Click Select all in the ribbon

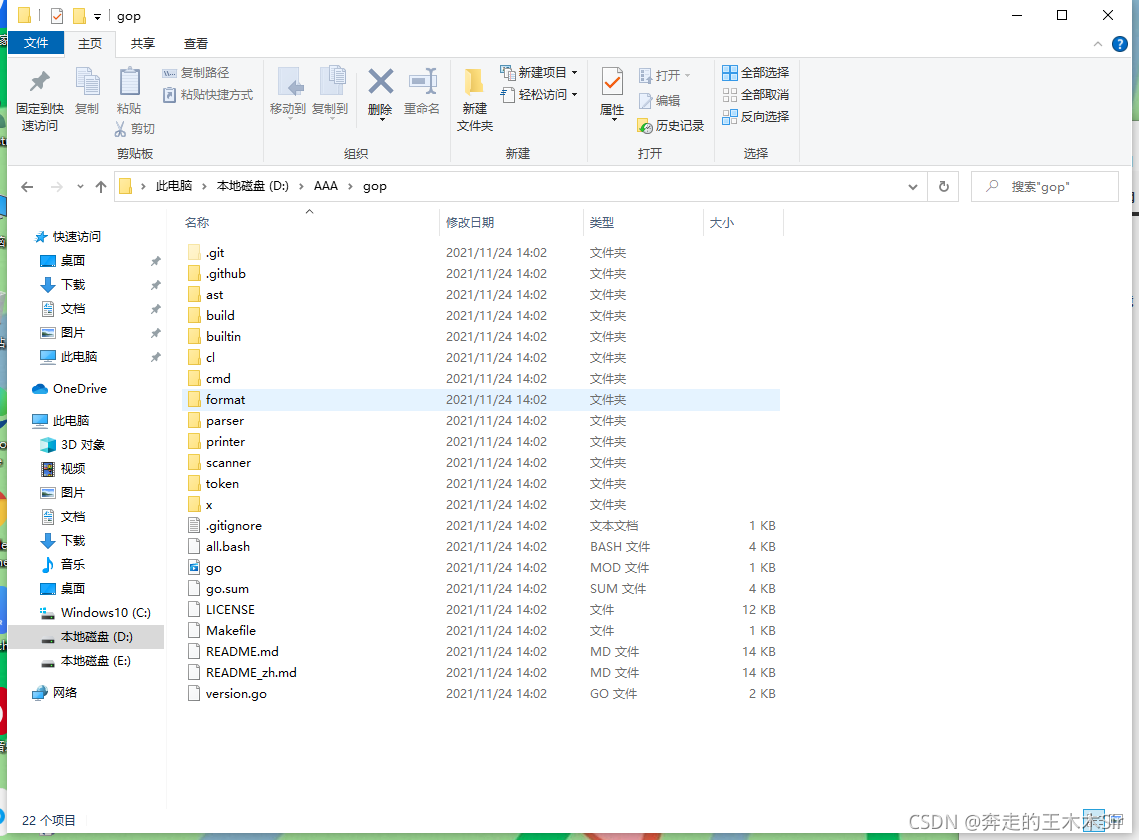click(755, 73)
